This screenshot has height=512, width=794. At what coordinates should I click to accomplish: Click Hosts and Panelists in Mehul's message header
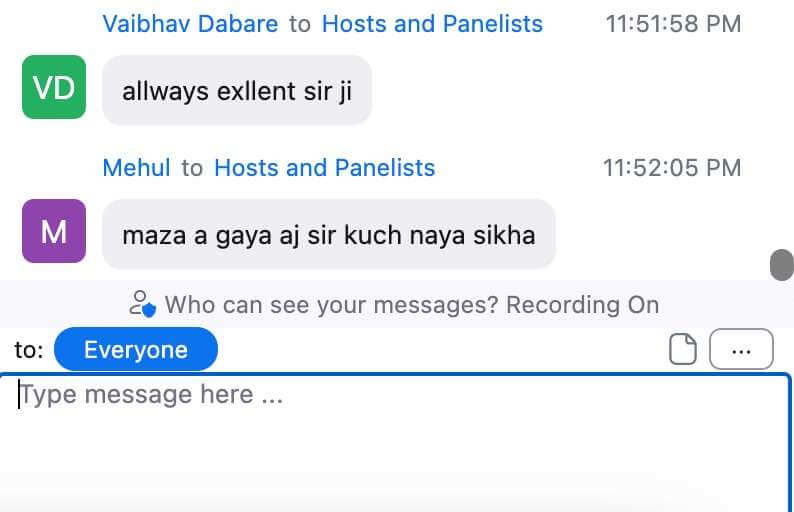pyautogui.click(x=325, y=168)
